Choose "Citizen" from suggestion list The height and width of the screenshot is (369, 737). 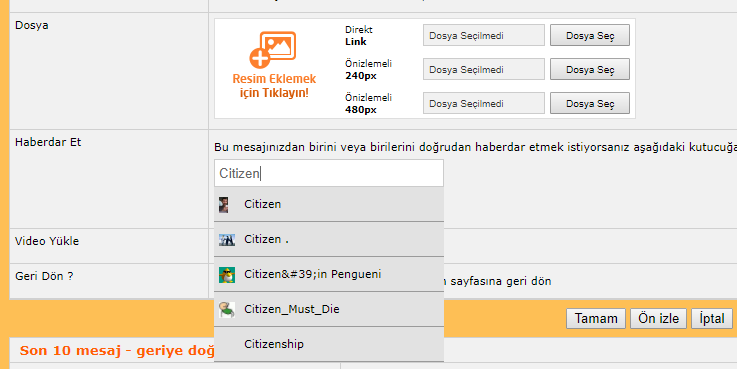tap(329, 204)
